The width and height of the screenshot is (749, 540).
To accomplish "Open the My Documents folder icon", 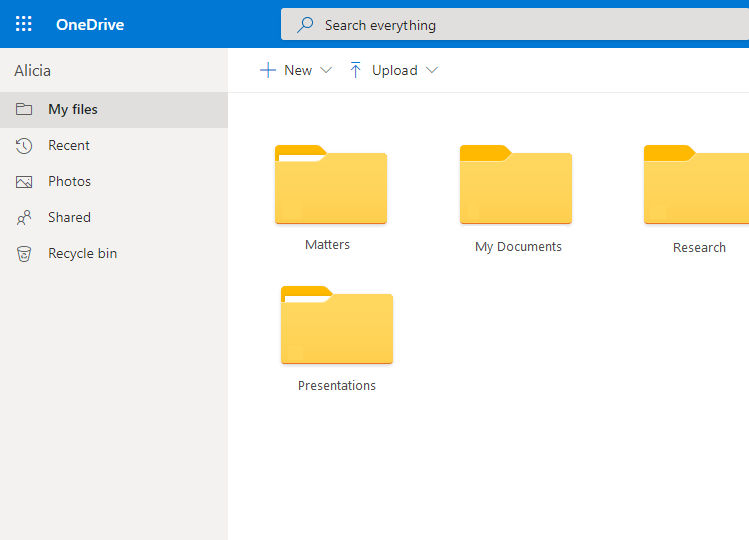I will (515, 184).
